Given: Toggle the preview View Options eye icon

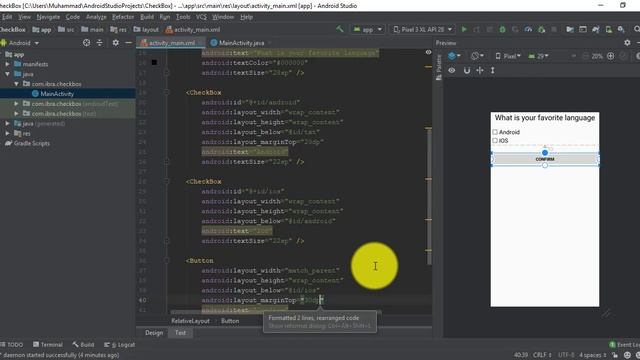Looking at the screenshot, I should (x=451, y=70).
